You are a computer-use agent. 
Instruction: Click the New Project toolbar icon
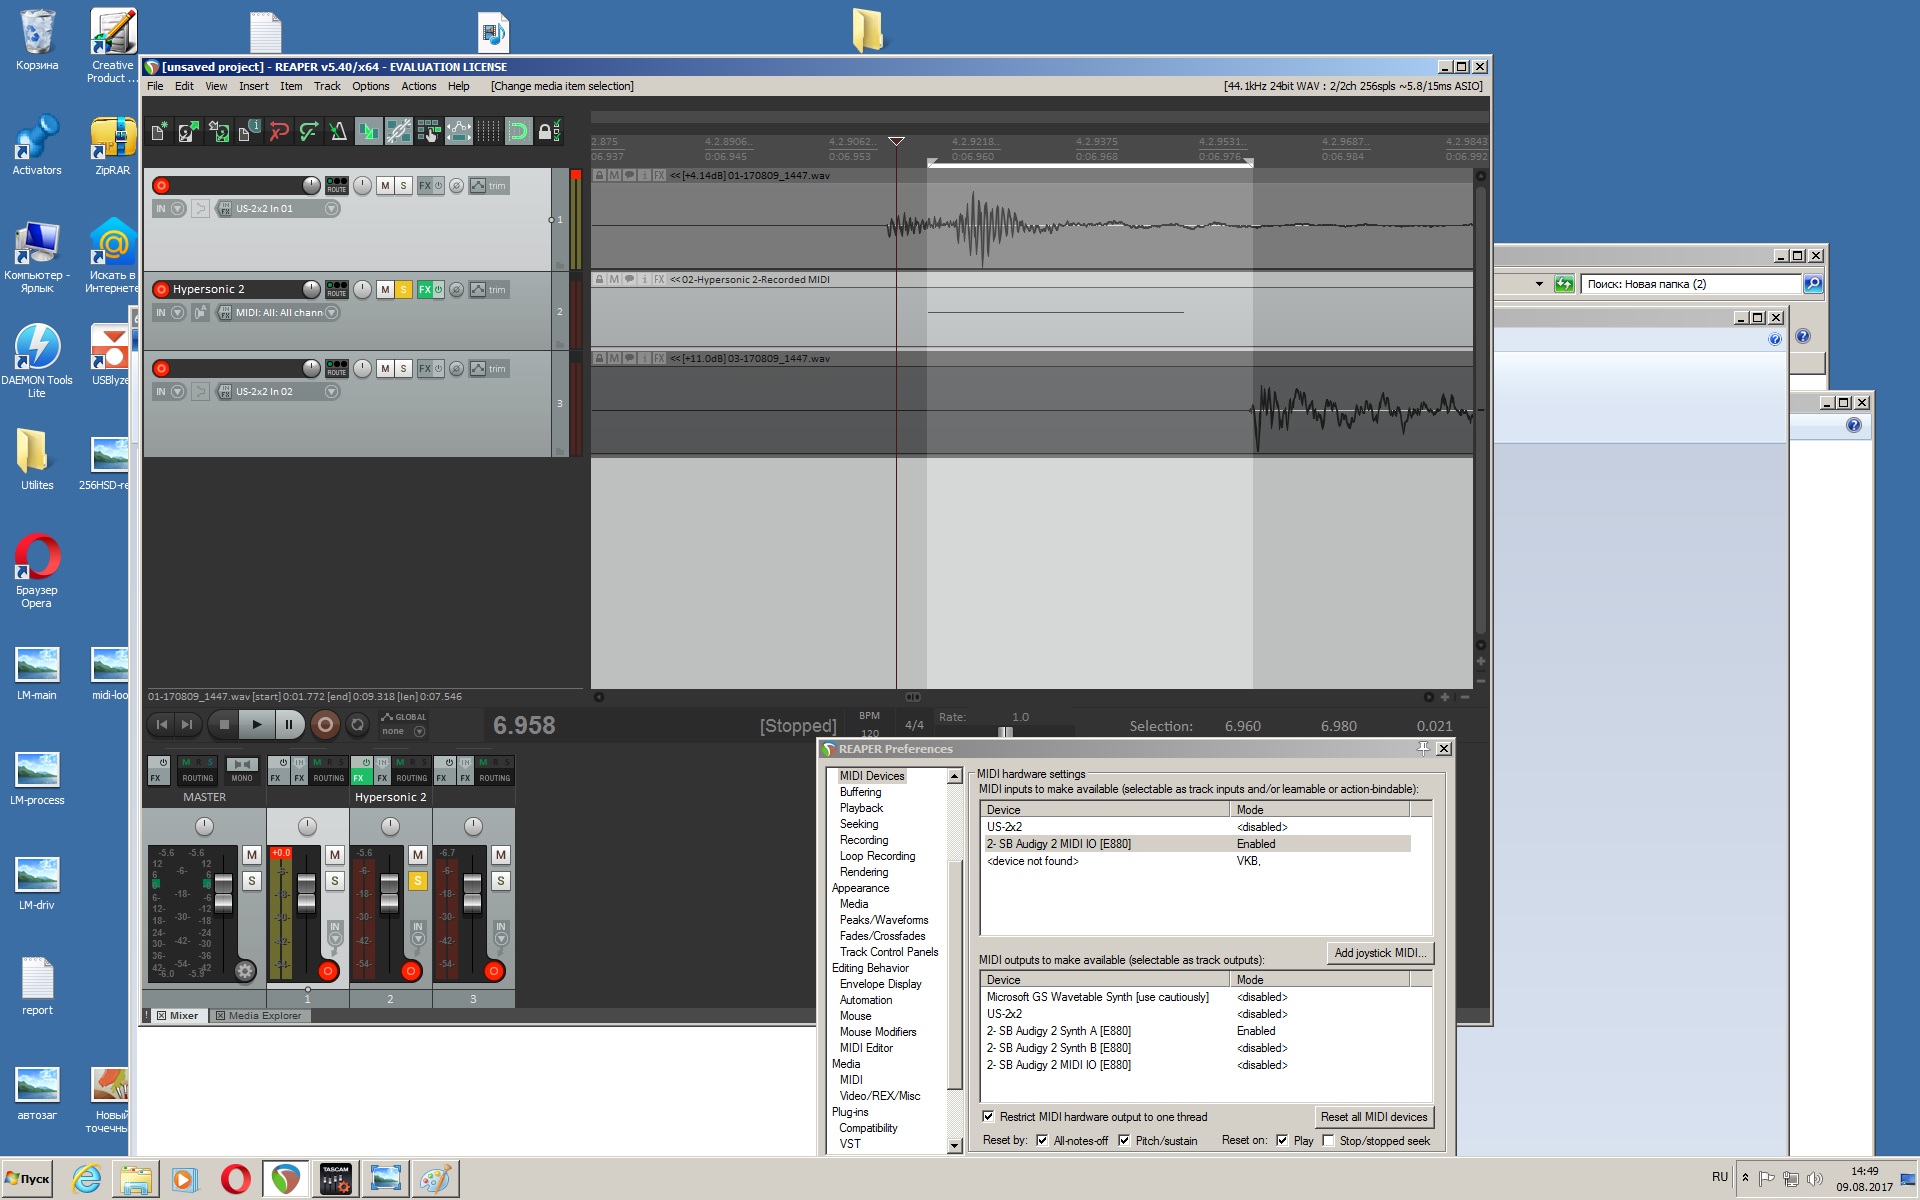pyautogui.click(x=158, y=131)
